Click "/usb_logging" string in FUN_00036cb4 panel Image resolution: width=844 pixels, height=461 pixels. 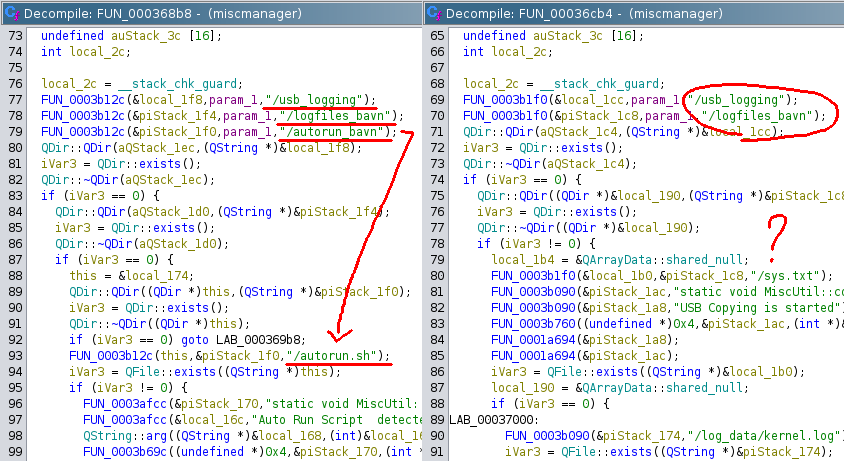click(736, 100)
